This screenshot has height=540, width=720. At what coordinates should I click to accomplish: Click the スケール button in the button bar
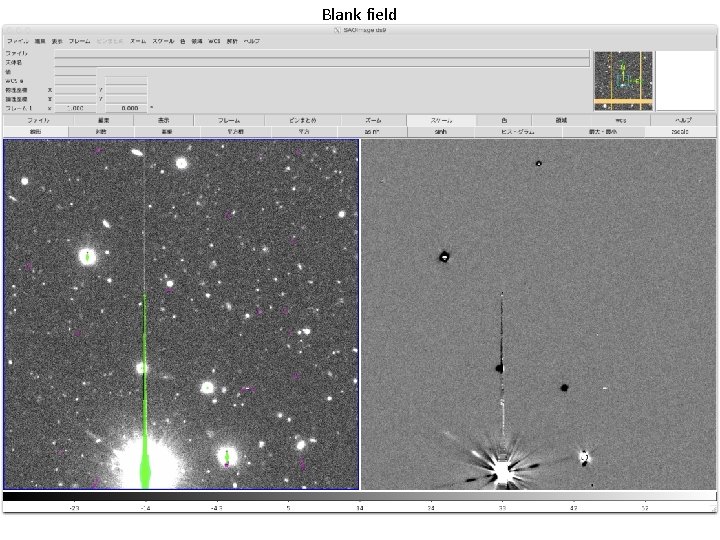click(x=441, y=120)
